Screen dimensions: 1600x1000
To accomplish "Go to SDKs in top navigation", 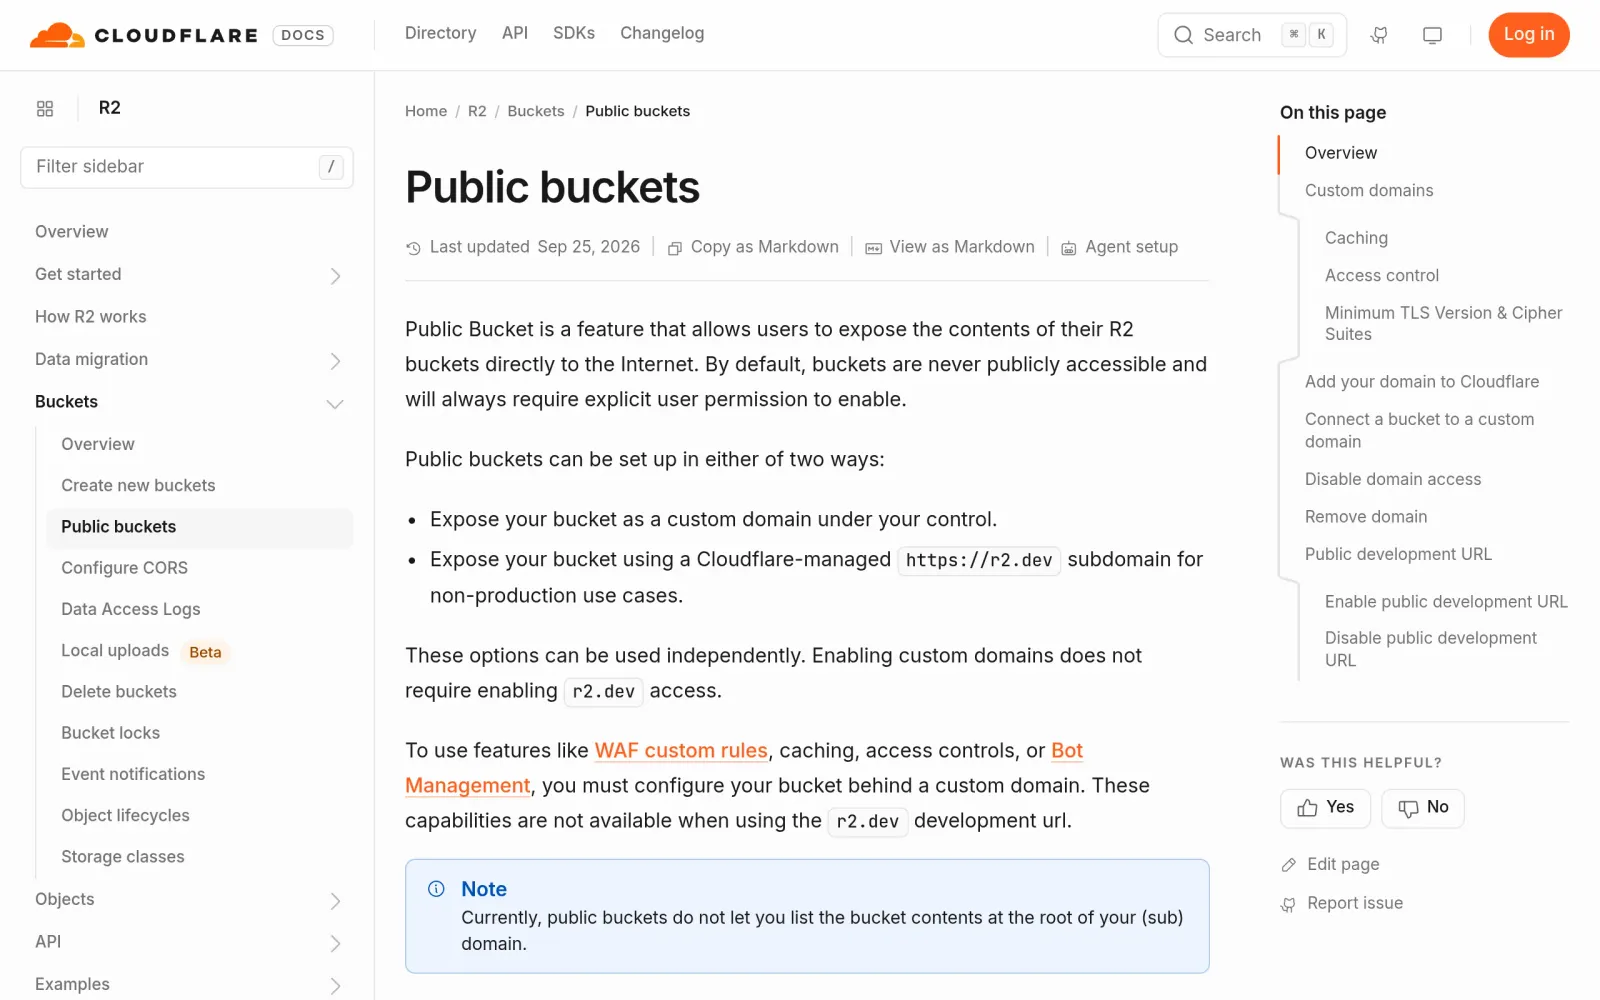I will point(574,33).
